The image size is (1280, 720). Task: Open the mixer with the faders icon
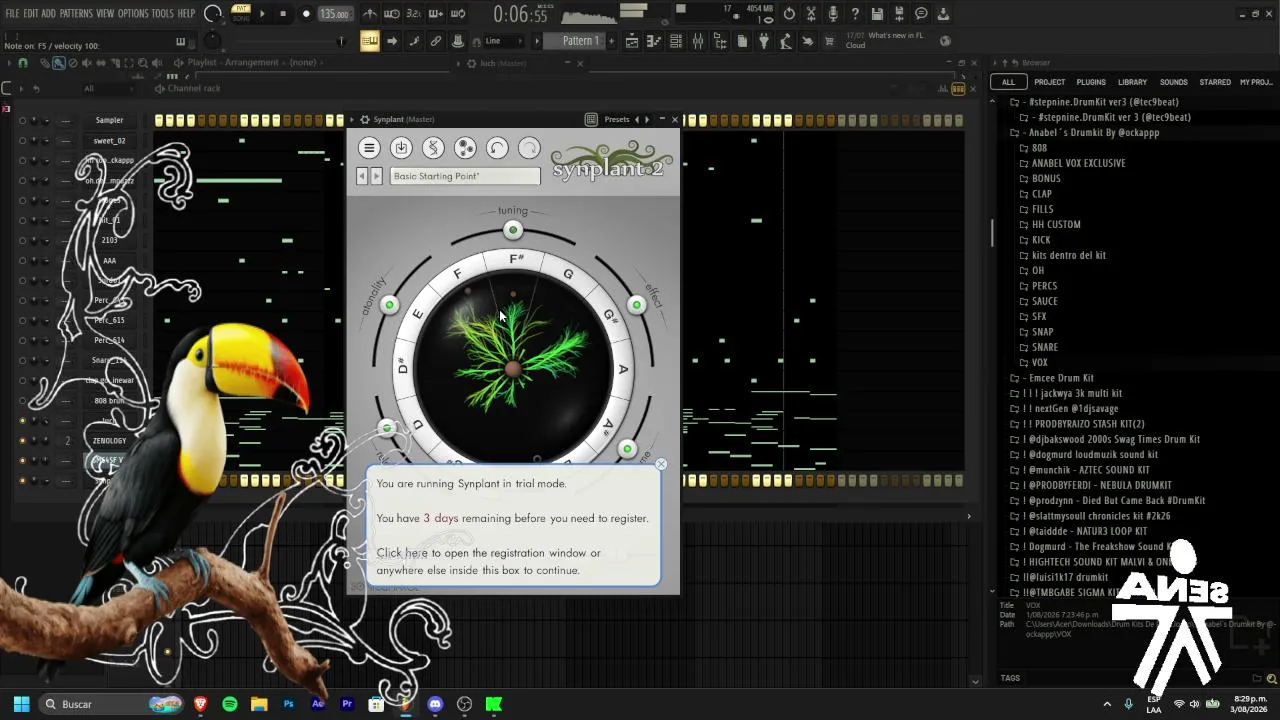coord(698,41)
